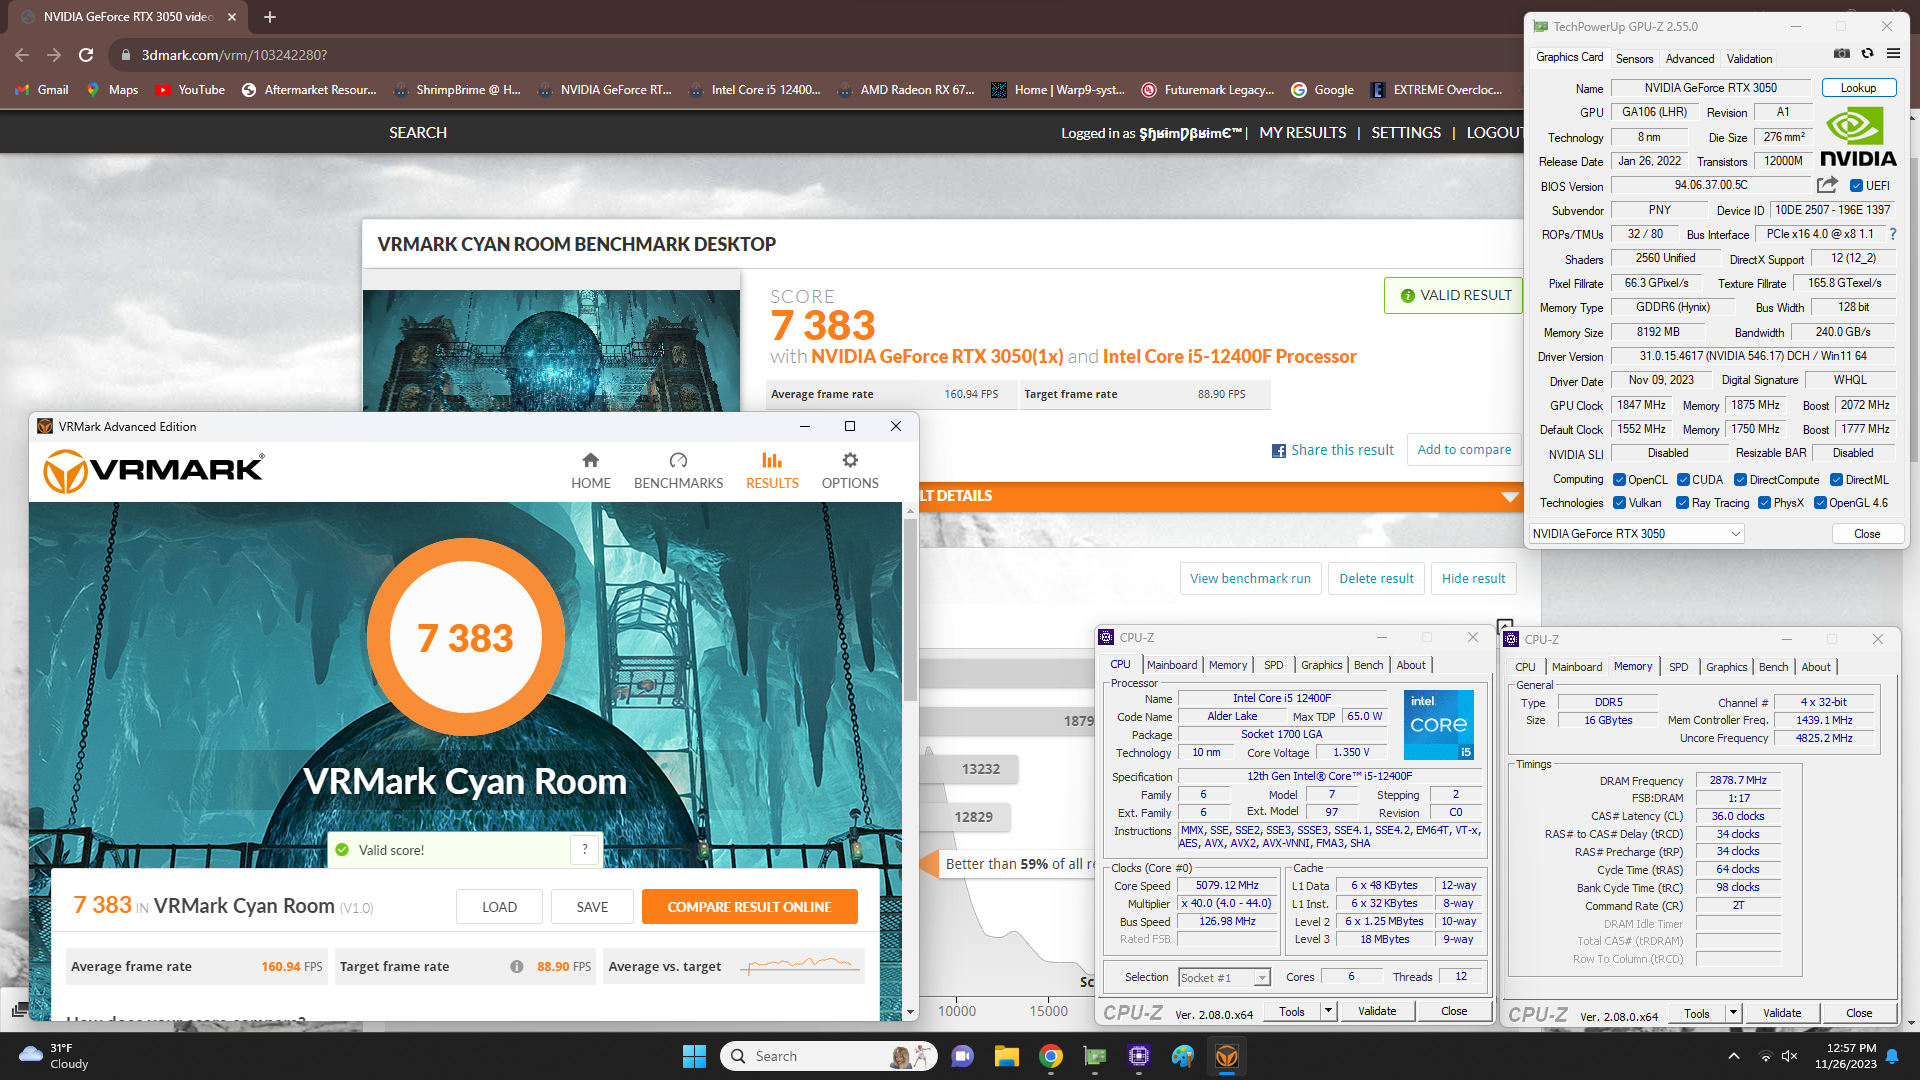Image resolution: width=1920 pixels, height=1080 pixels.
Task: Click the Windows Start button
Action: click(x=694, y=1056)
